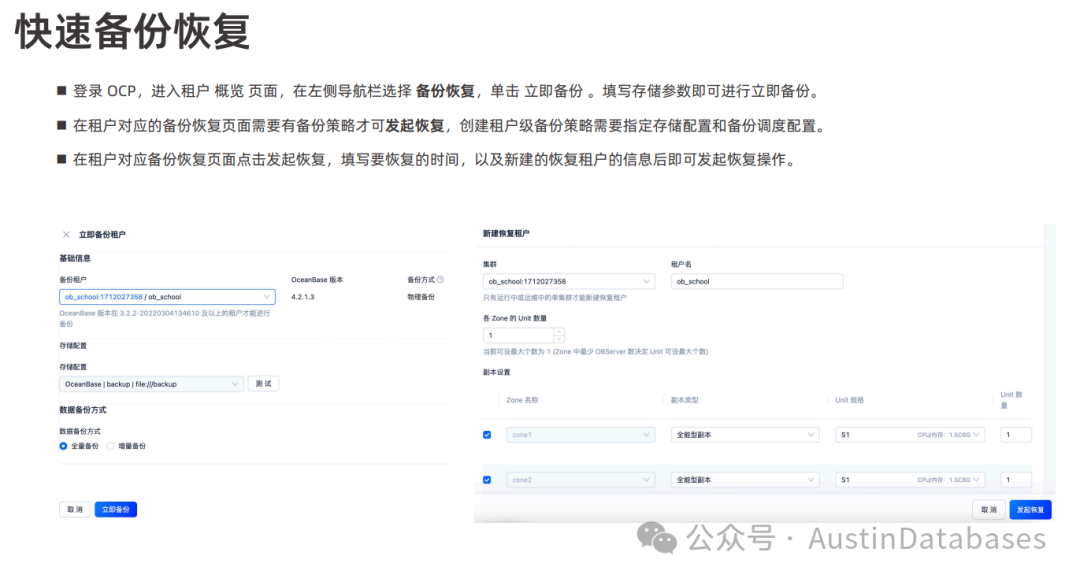Open the S1 Unit 规格 dropdown for zone1
The image size is (1080, 582).
(x=910, y=435)
